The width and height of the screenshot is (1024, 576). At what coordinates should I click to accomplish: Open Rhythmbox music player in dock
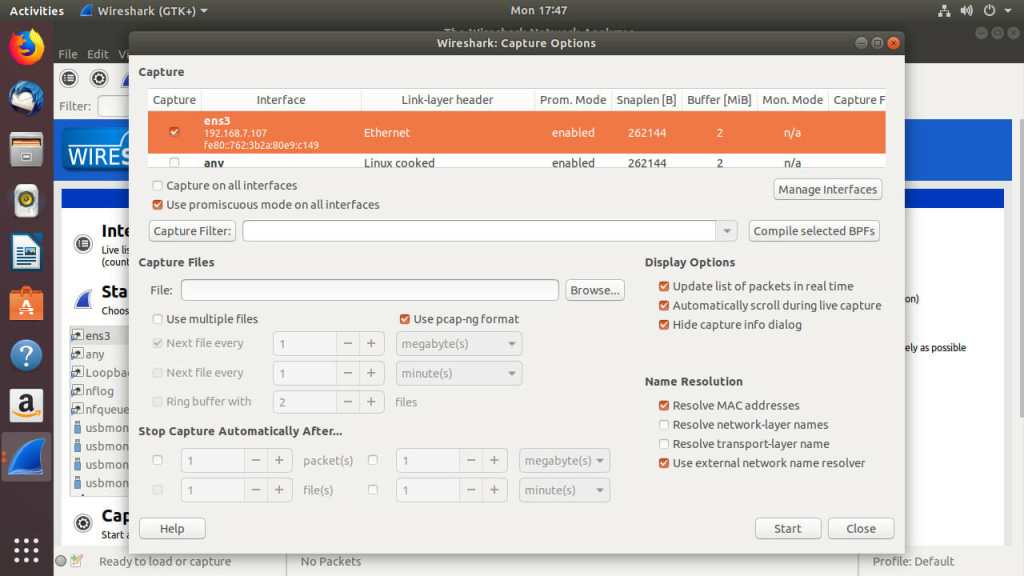click(x=26, y=200)
